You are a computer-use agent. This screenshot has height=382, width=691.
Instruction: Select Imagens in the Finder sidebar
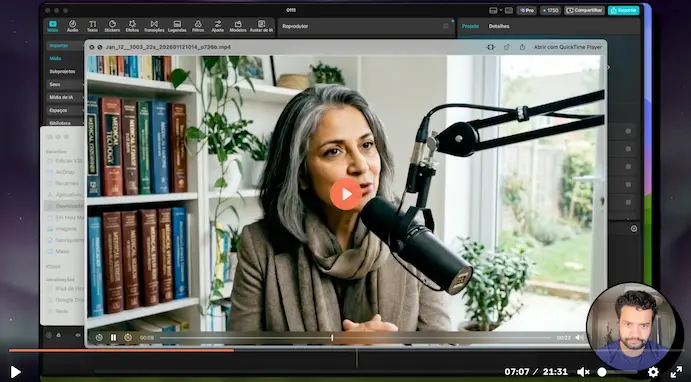point(62,229)
